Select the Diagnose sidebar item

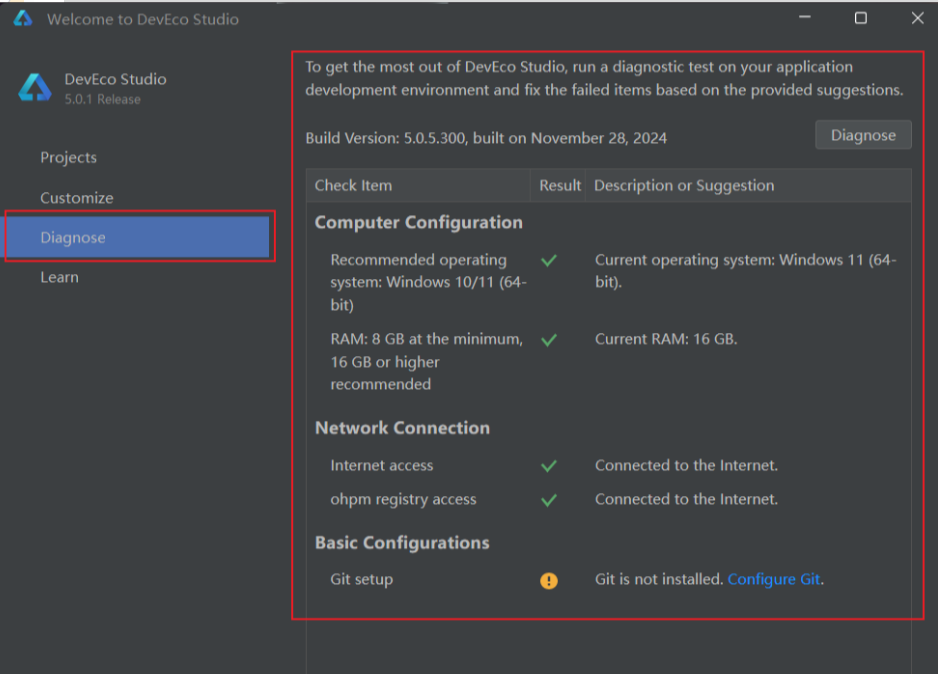click(x=73, y=238)
